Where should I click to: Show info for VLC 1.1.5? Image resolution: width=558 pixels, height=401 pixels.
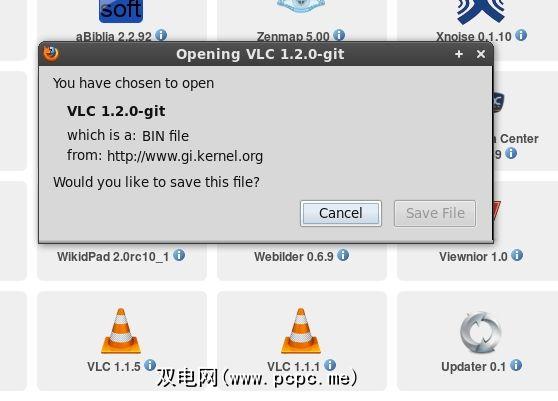[x=150, y=365]
